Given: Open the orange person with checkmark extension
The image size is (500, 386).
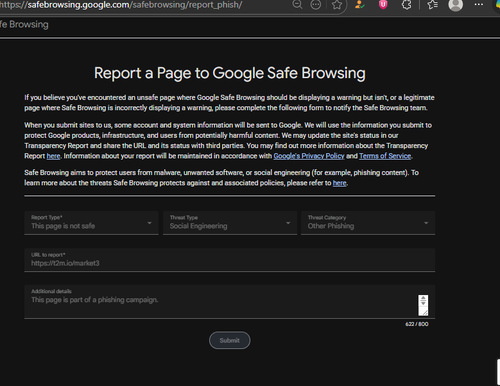Looking at the screenshot, I should pyautogui.click(x=360, y=4).
